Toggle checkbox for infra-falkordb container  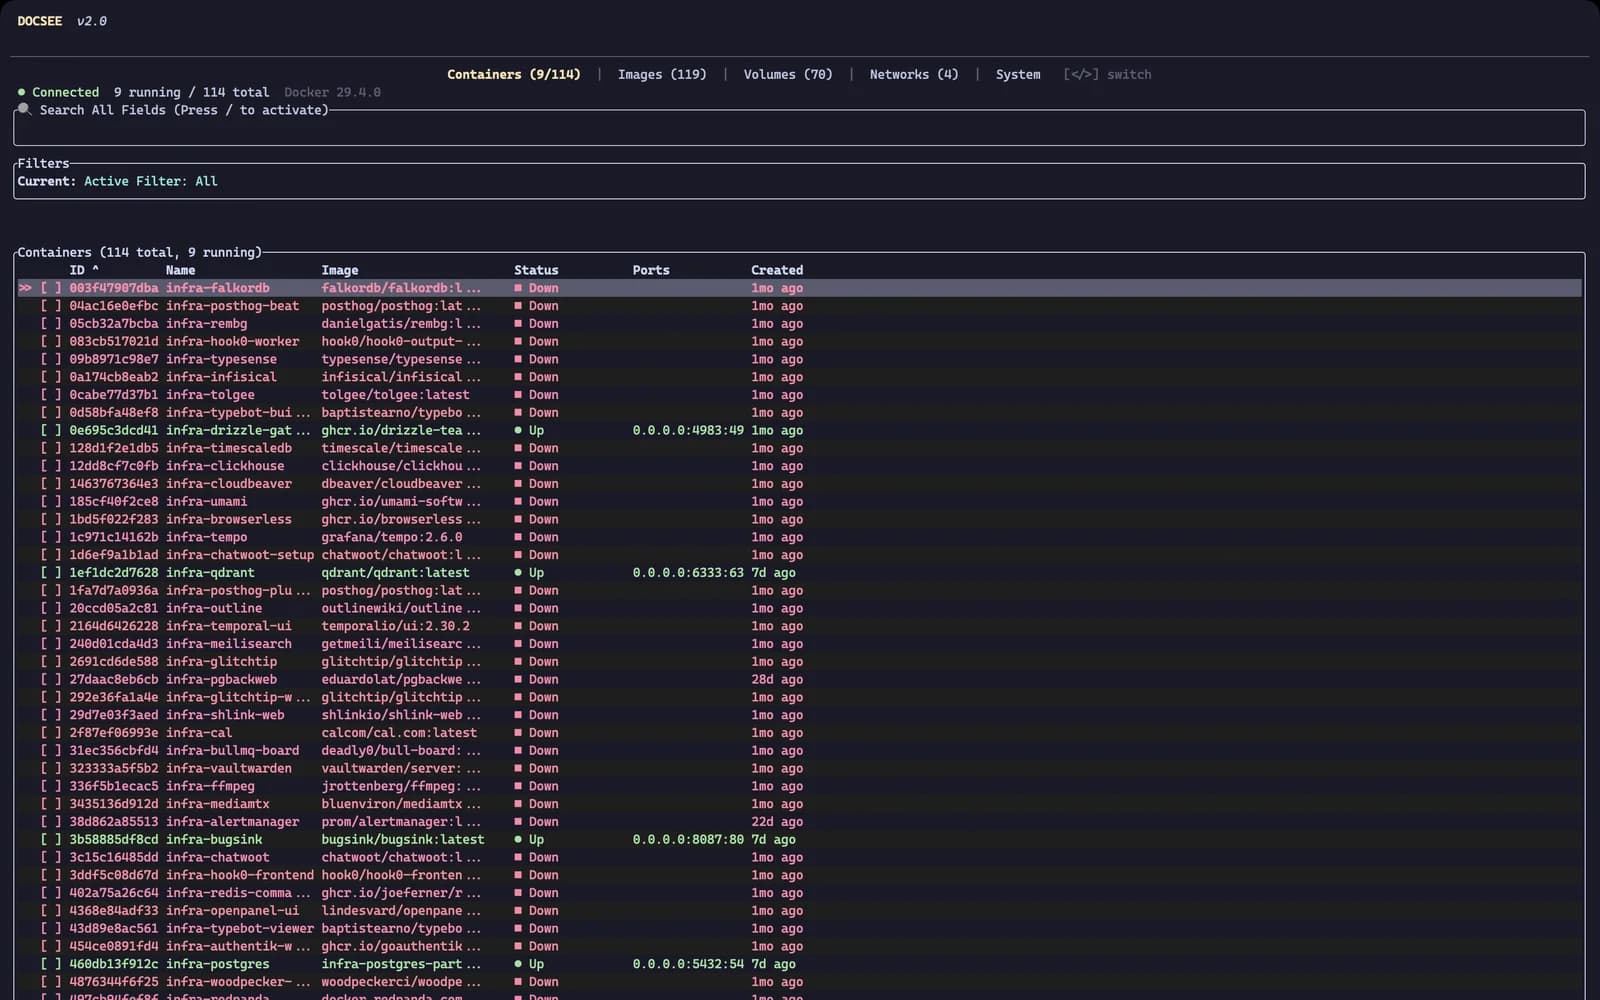pyautogui.click(x=51, y=288)
